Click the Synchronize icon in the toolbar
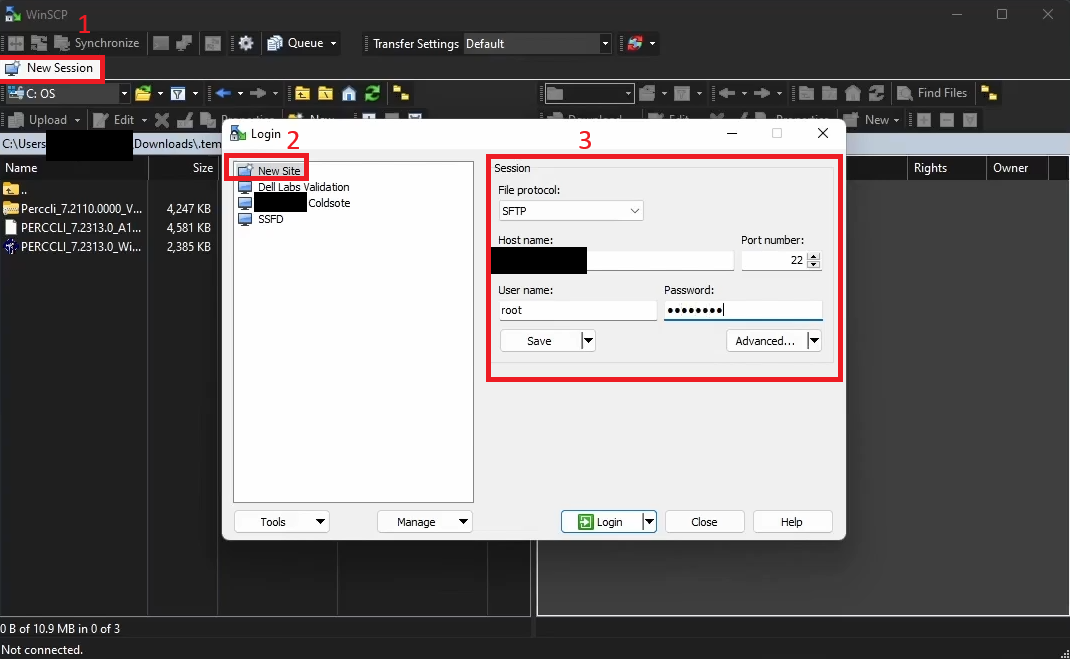This screenshot has height=659, width=1070. pos(62,43)
